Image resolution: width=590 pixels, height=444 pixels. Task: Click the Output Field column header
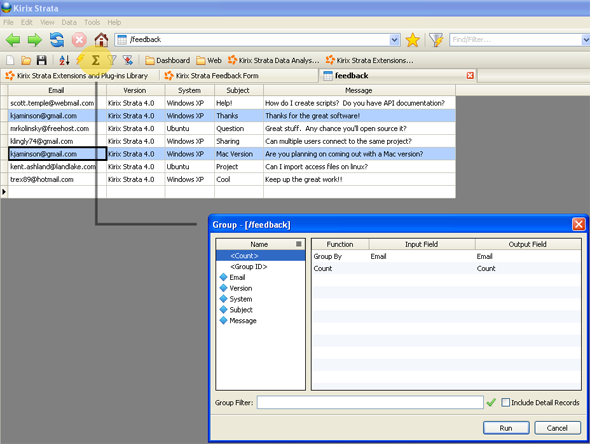pos(528,244)
